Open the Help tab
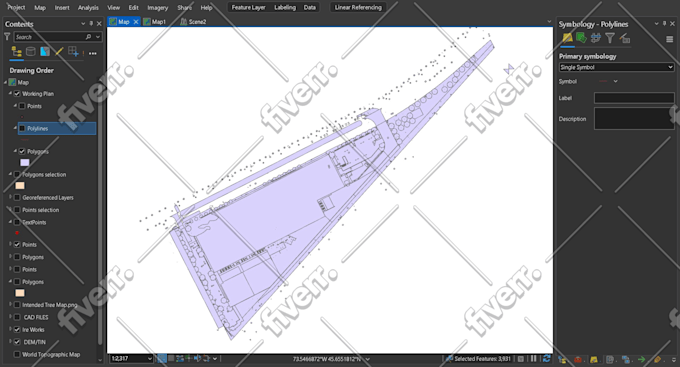This screenshot has height=367, width=680. pos(206,7)
